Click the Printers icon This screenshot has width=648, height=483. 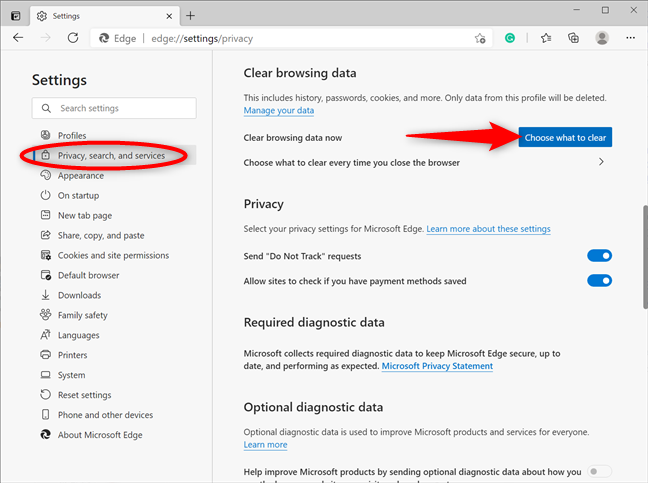tap(45, 355)
